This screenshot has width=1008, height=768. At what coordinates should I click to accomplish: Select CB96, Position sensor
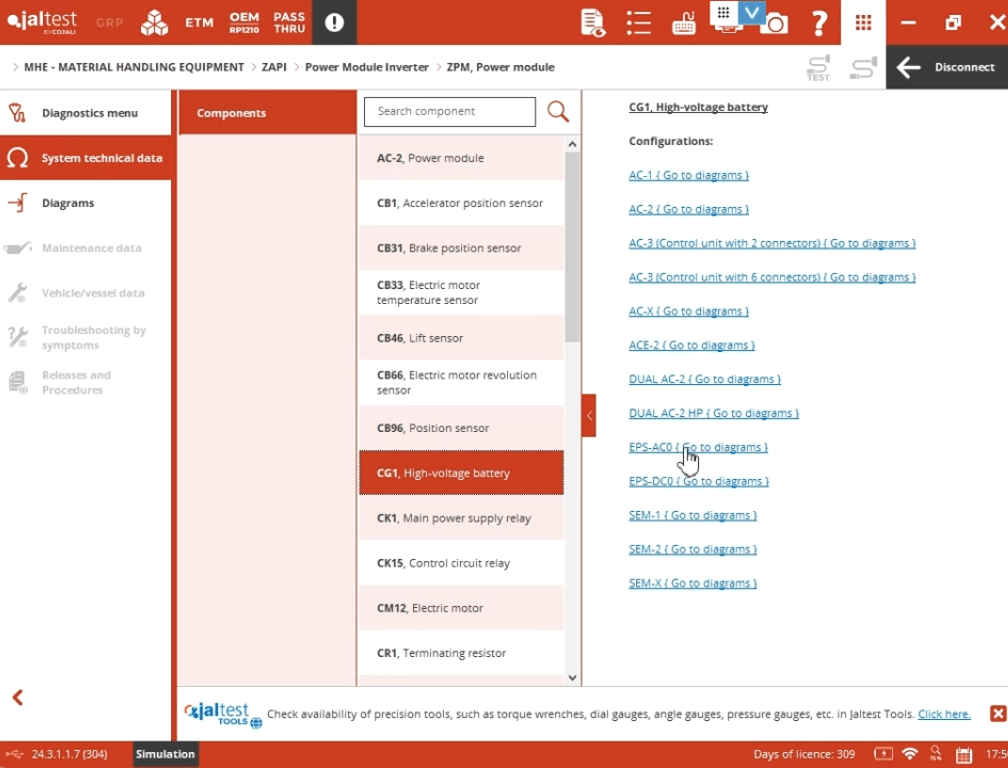pyautogui.click(x=461, y=428)
